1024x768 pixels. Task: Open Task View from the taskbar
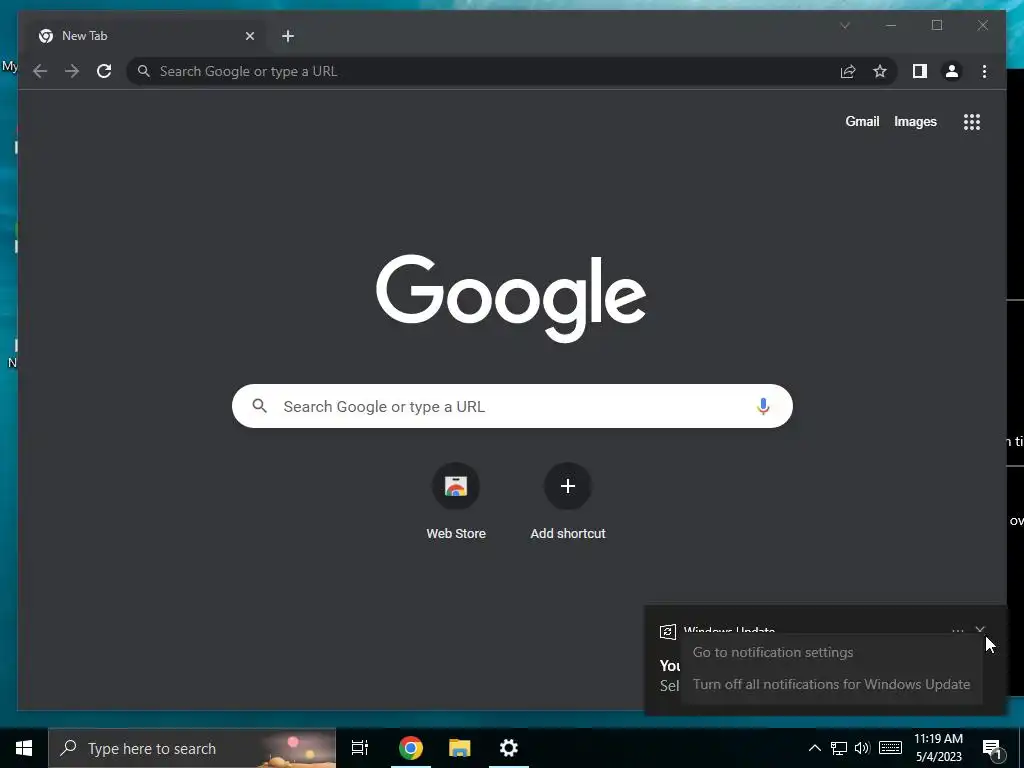tap(360, 748)
